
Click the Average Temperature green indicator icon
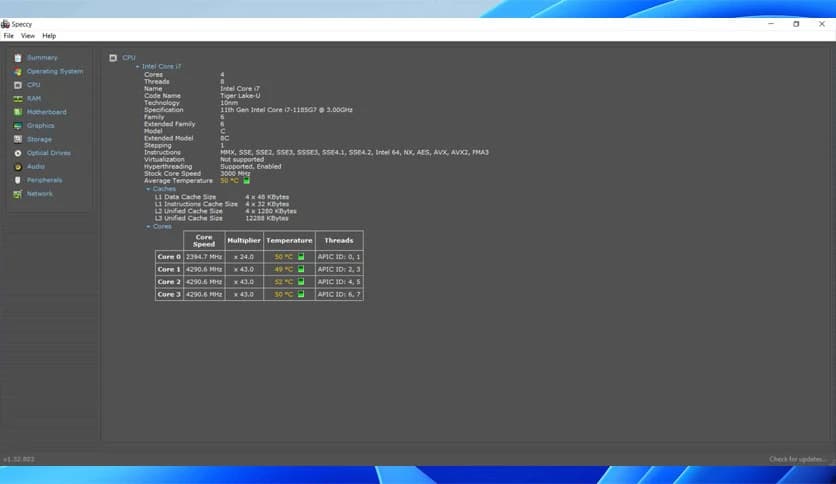pyautogui.click(x=246, y=181)
